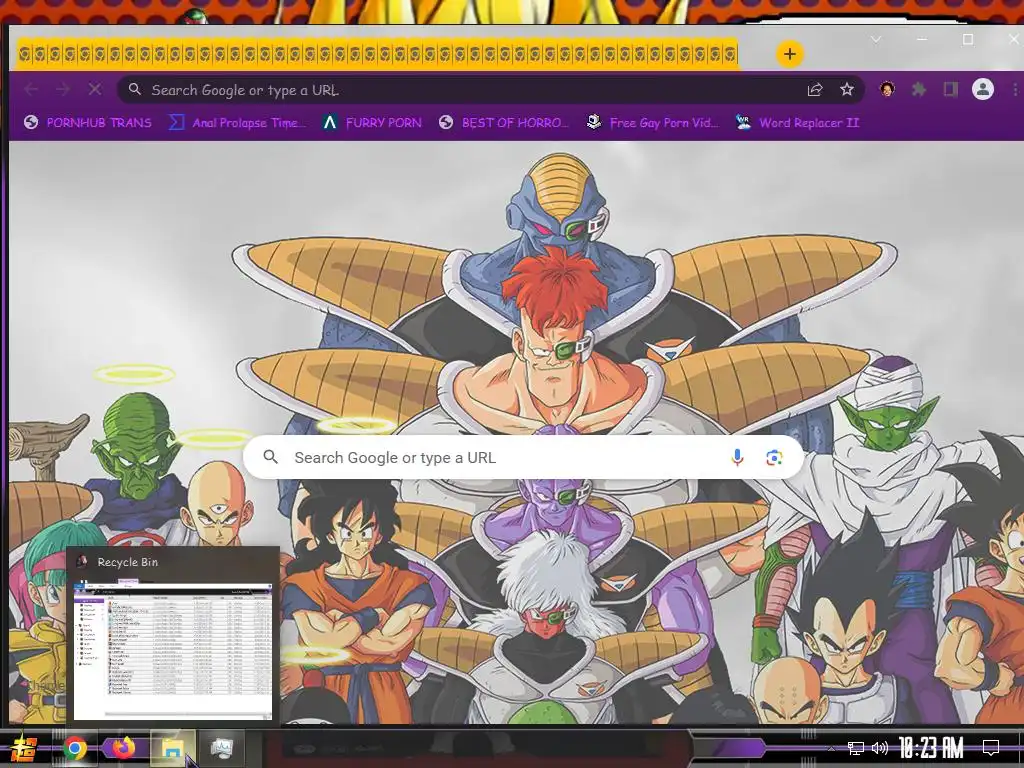Viewport: 1024px width, 768px height.
Task: Go forward with the forward arrow
Action: (x=63, y=89)
